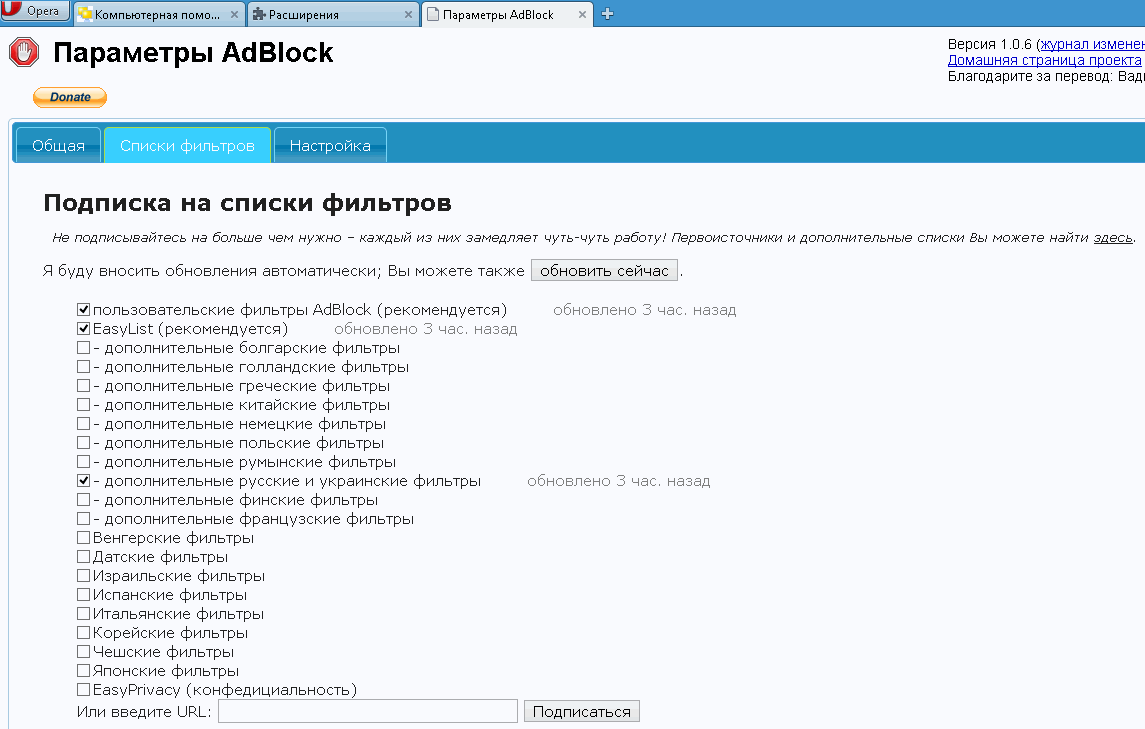Switch to the Компьютерная помощь browser tab
Screen dimensions: 1145x729
[158, 15]
